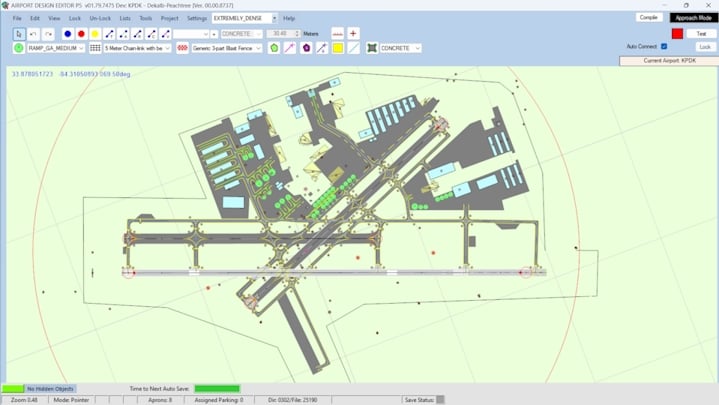Click the auto save green progress bar
The width and height of the screenshot is (719, 405).
[217, 389]
